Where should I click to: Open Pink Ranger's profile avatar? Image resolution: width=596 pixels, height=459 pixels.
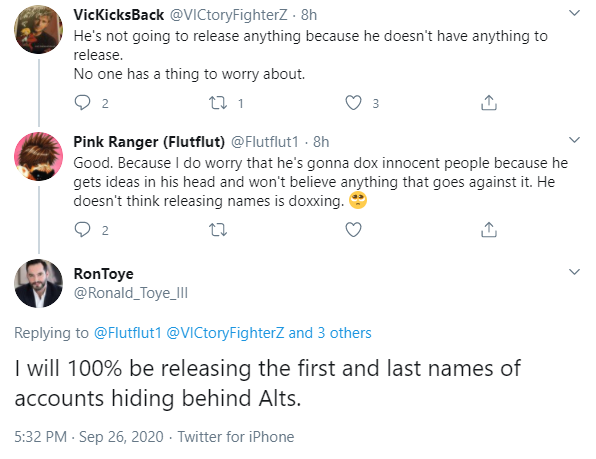(38, 156)
